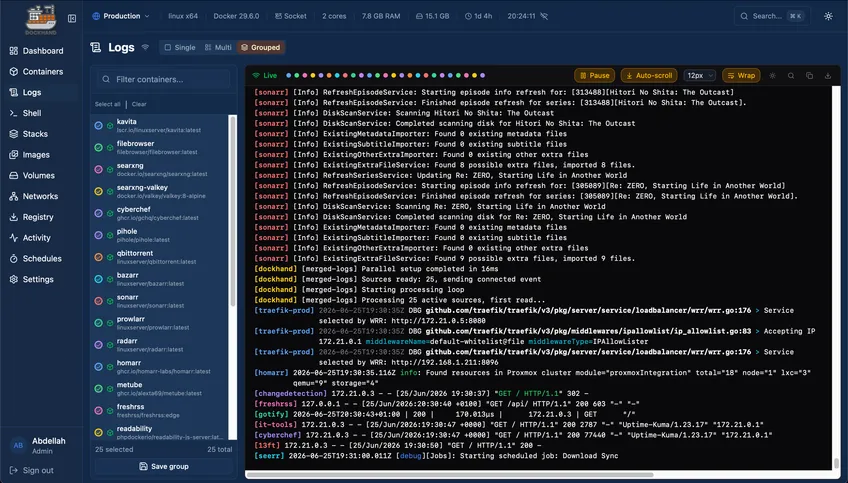848x483 pixels.
Task: Open Registry from the sidebar
Action: [36, 217]
